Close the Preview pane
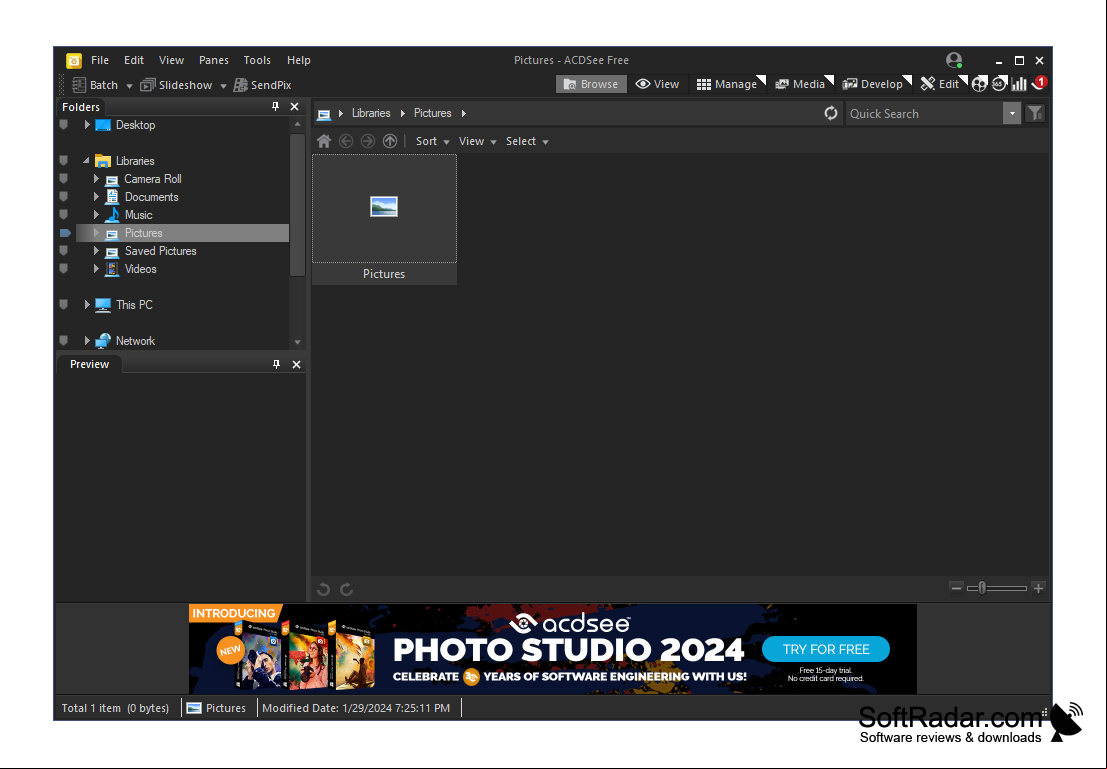This screenshot has width=1107, height=769. (297, 364)
